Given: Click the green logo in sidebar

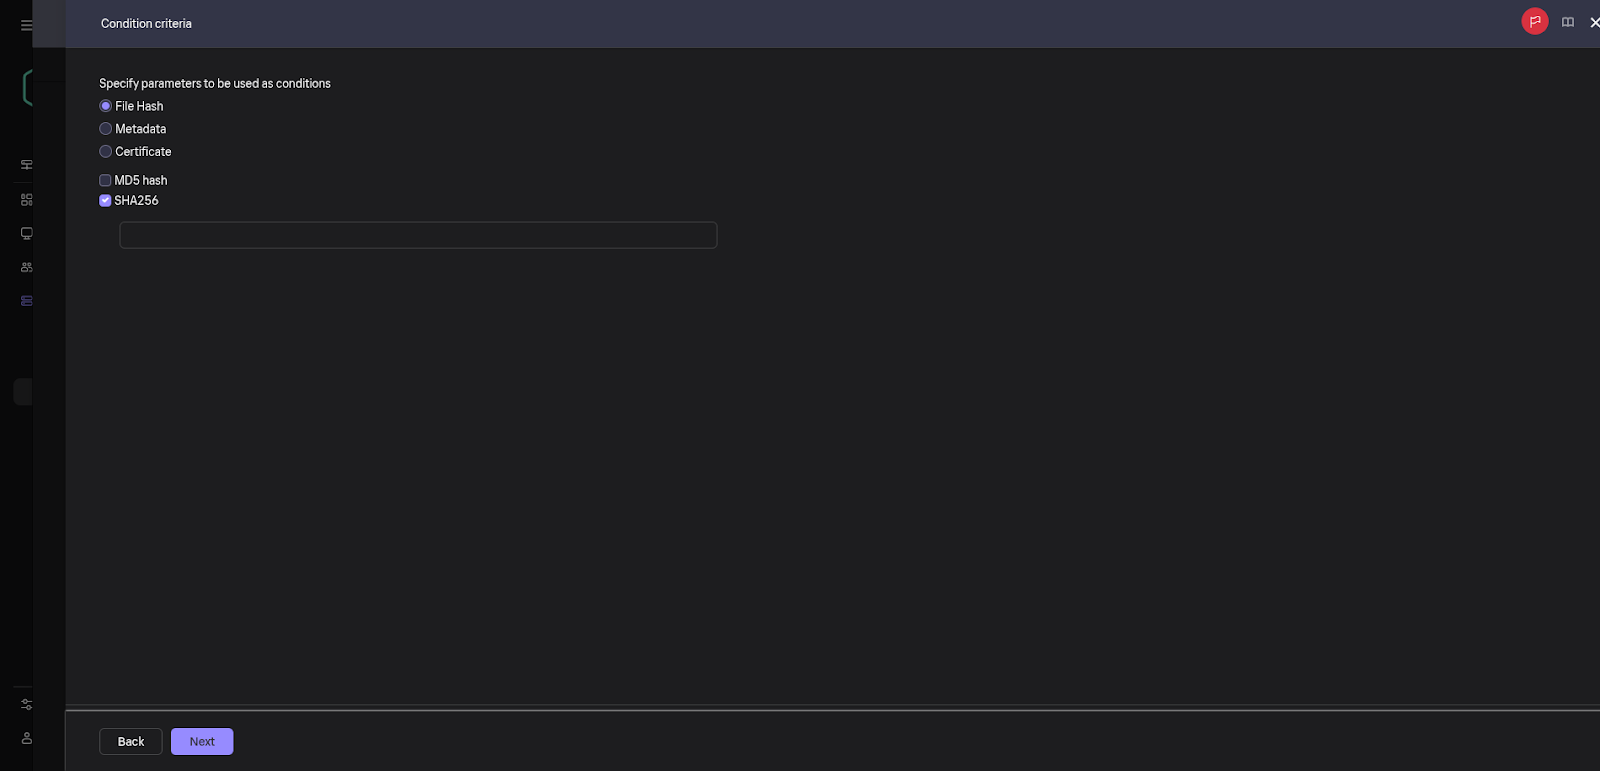Looking at the screenshot, I should tap(27, 88).
